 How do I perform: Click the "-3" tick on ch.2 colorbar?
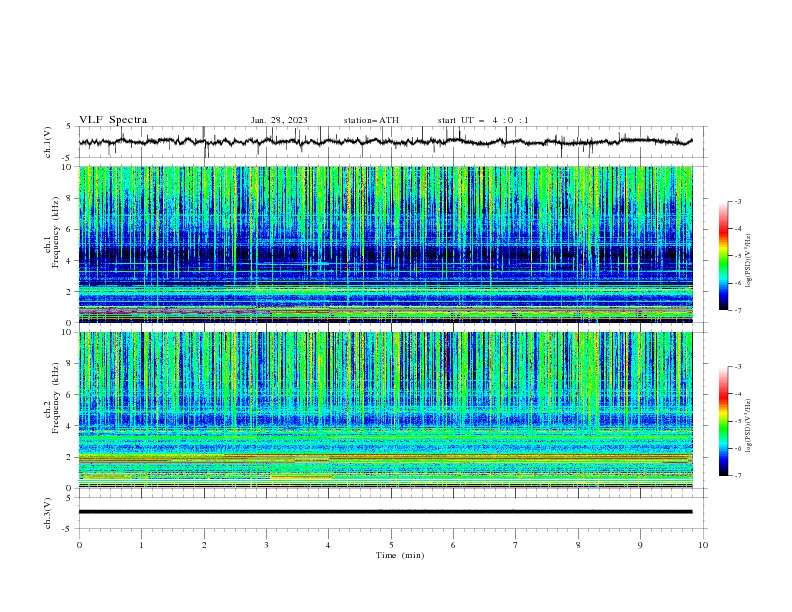tap(738, 367)
